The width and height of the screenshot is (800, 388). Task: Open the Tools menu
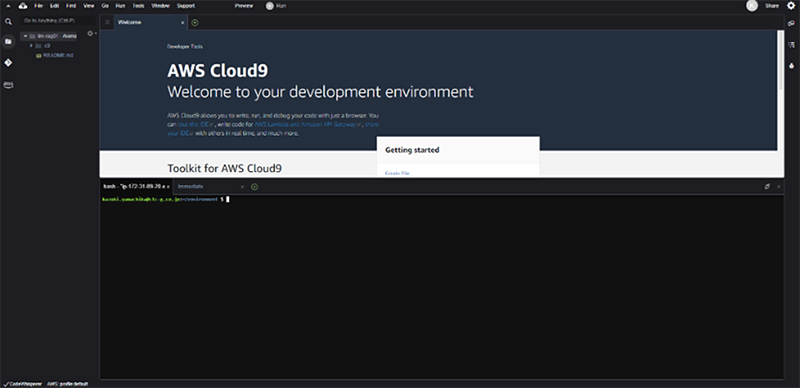138,6
